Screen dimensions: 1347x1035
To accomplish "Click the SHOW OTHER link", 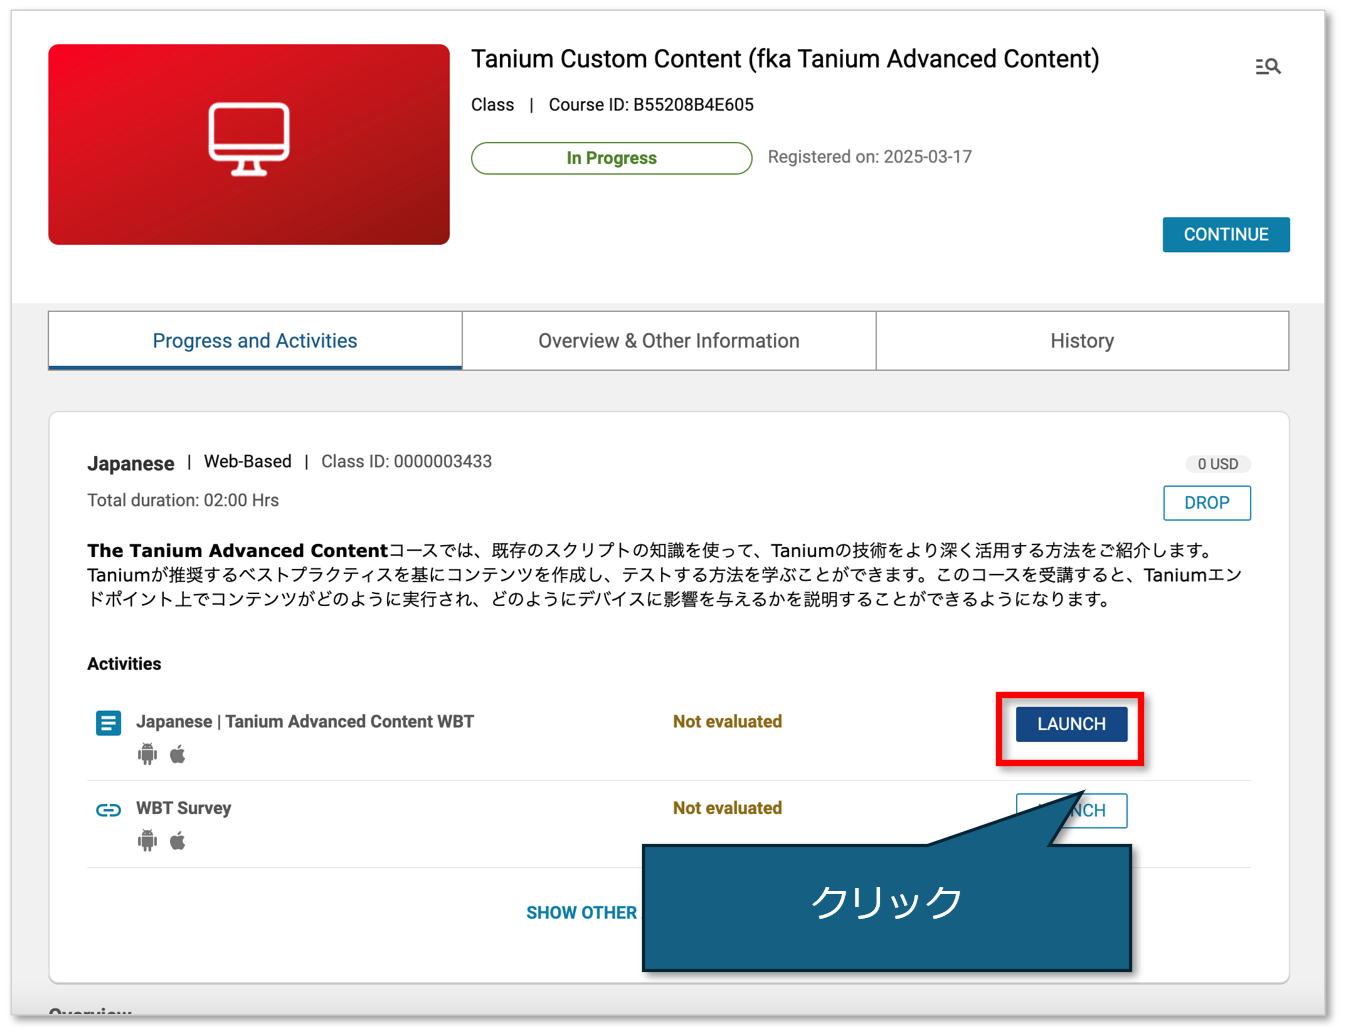I will (582, 913).
